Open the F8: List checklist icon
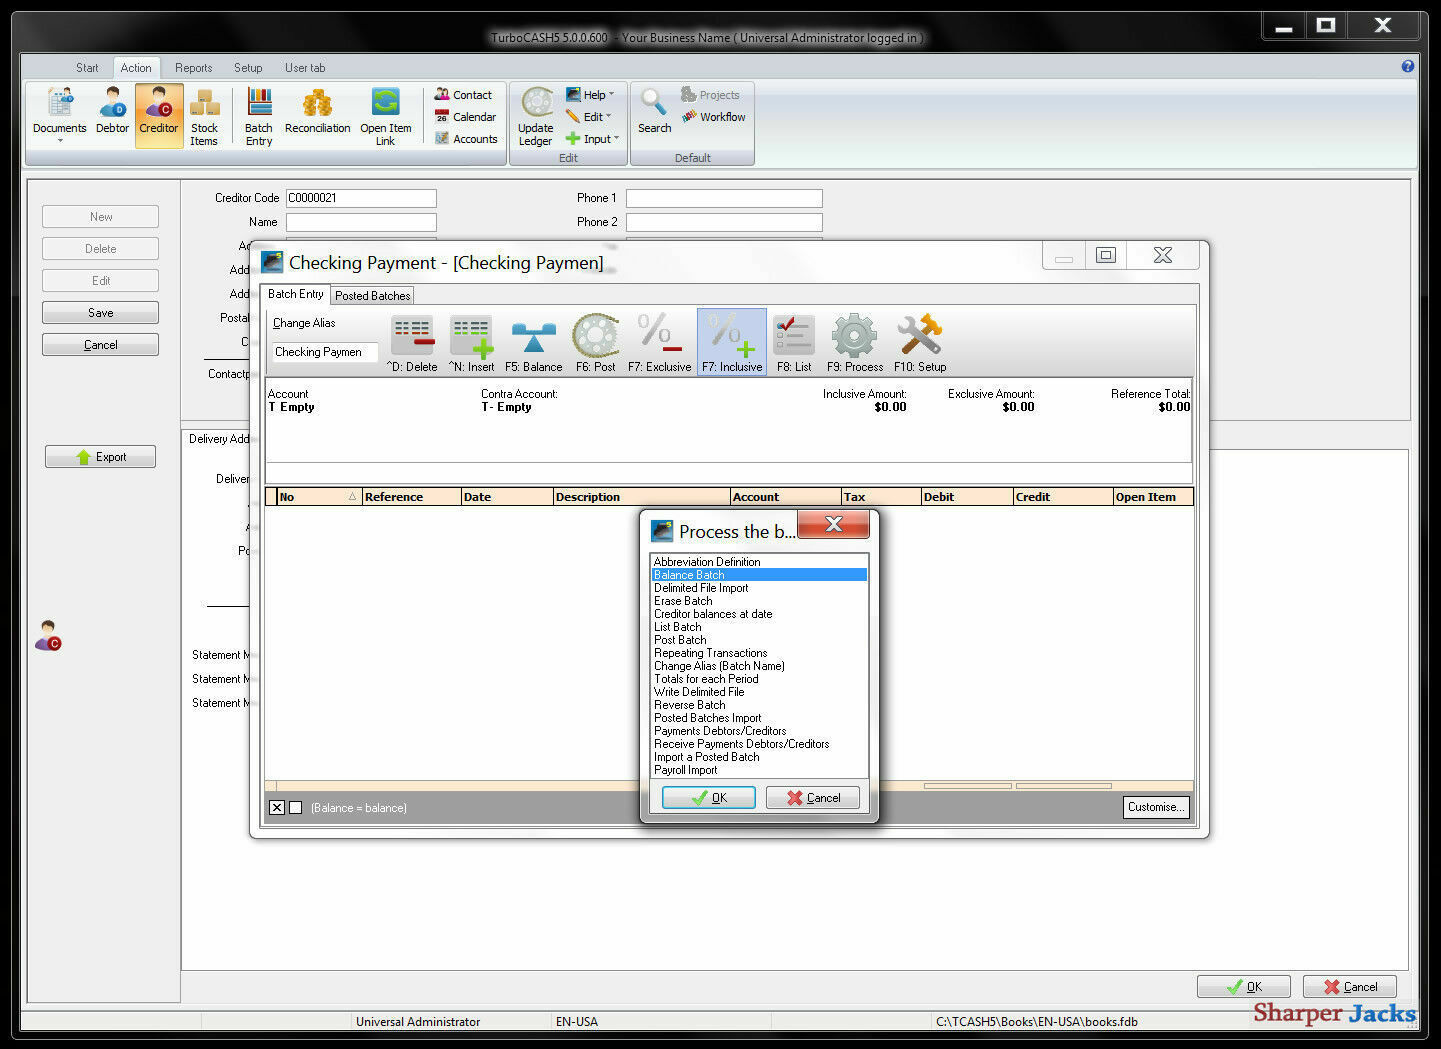1441x1049 pixels. [794, 344]
